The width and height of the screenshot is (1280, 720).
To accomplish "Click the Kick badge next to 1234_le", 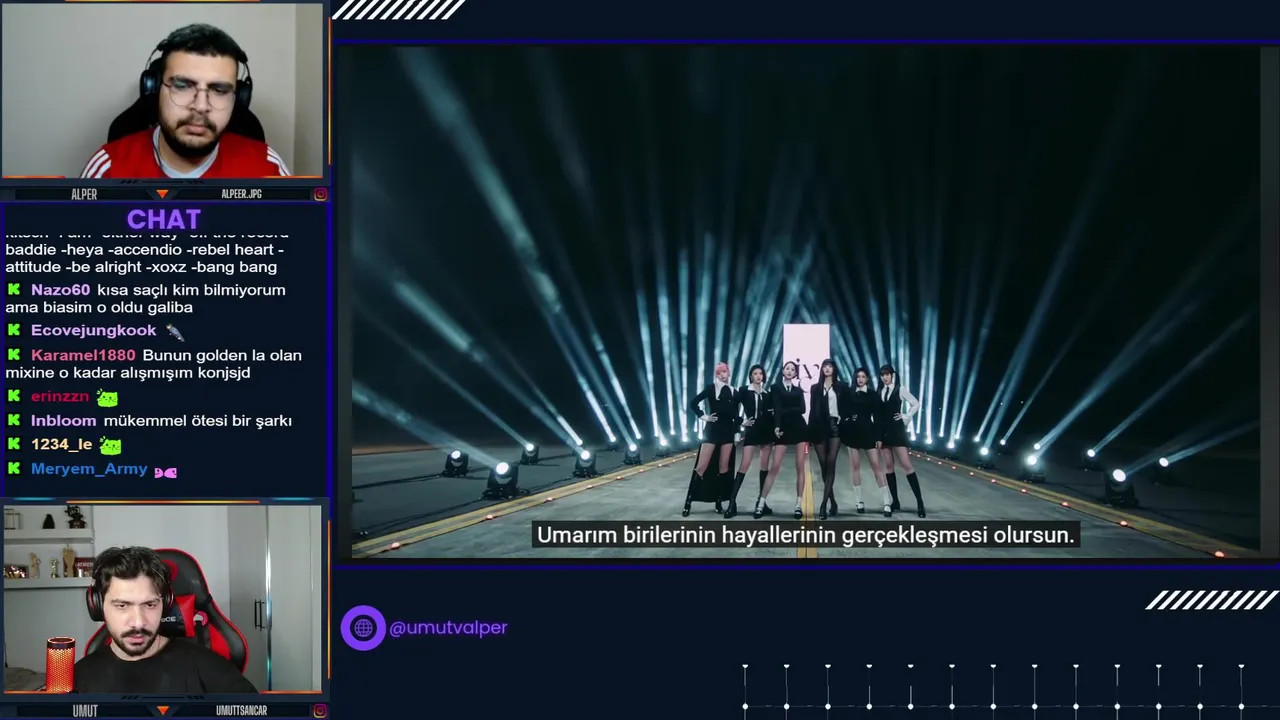I will click(x=14, y=445).
